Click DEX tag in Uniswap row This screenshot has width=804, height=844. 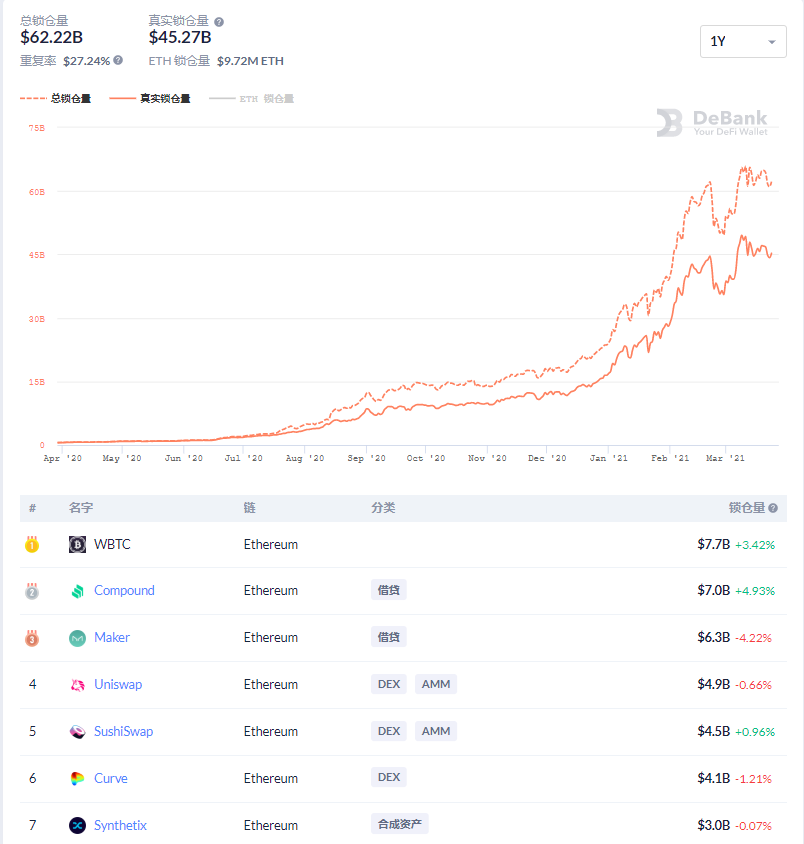click(389, 684)
